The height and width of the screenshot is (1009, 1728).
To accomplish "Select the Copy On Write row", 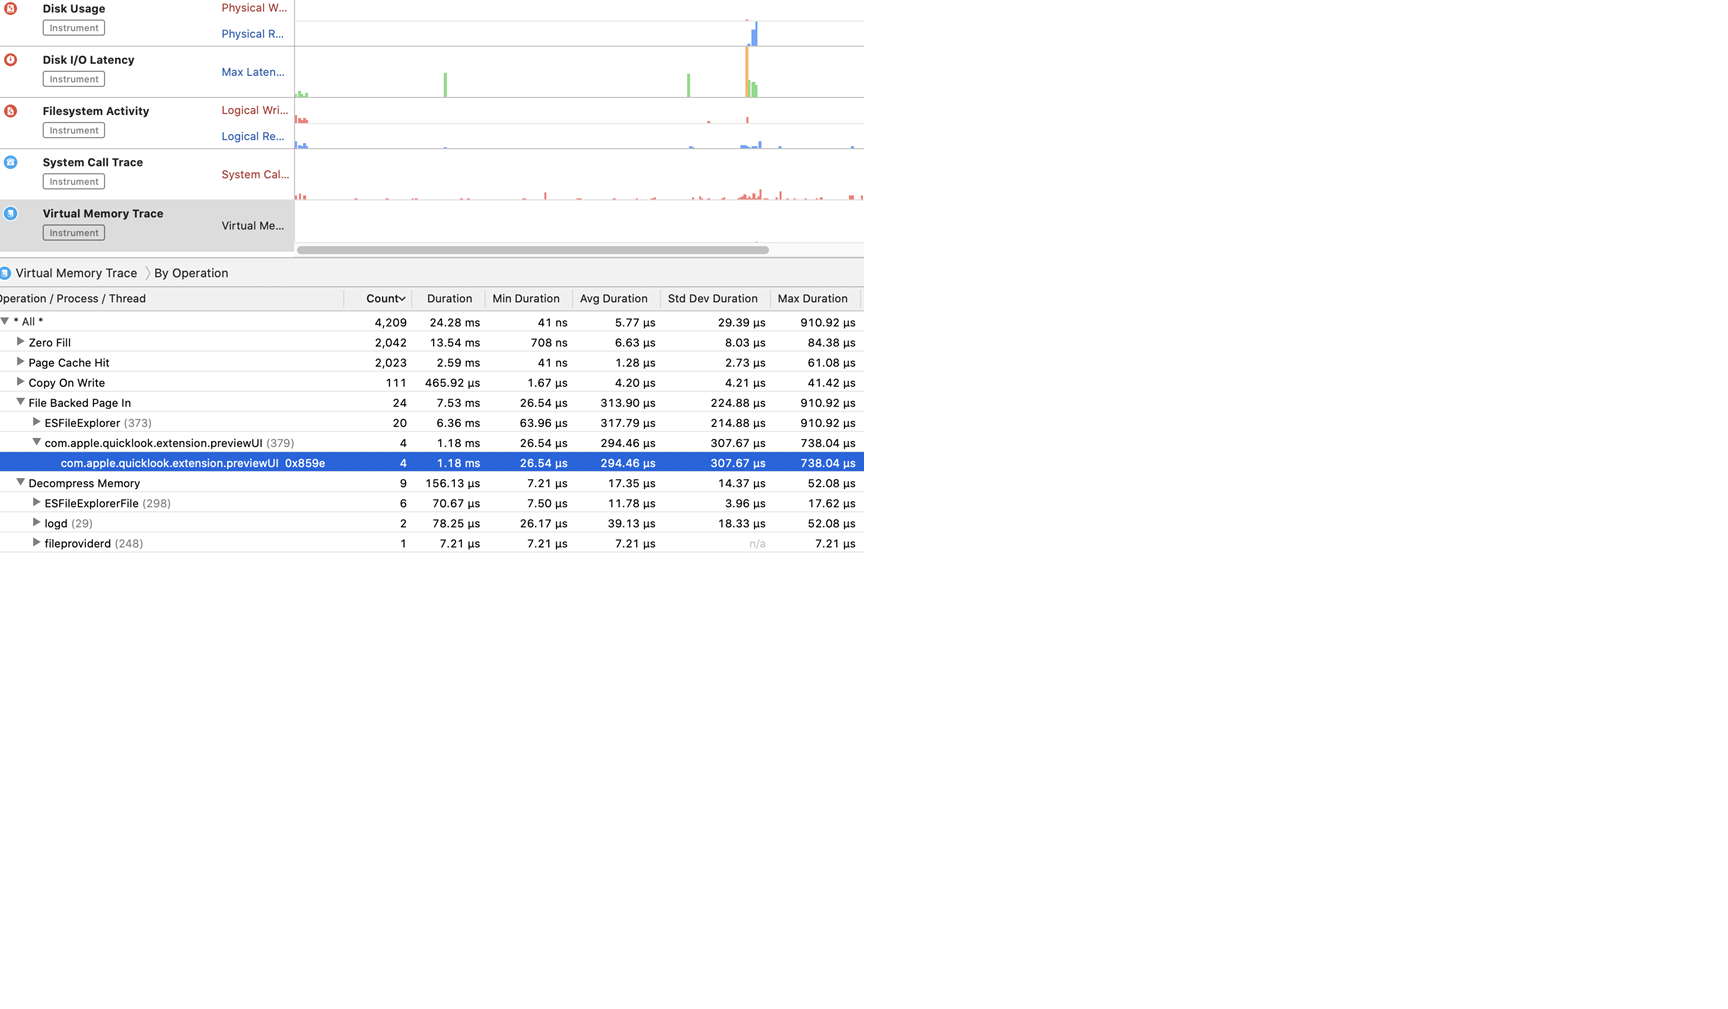I will (66, 383).
